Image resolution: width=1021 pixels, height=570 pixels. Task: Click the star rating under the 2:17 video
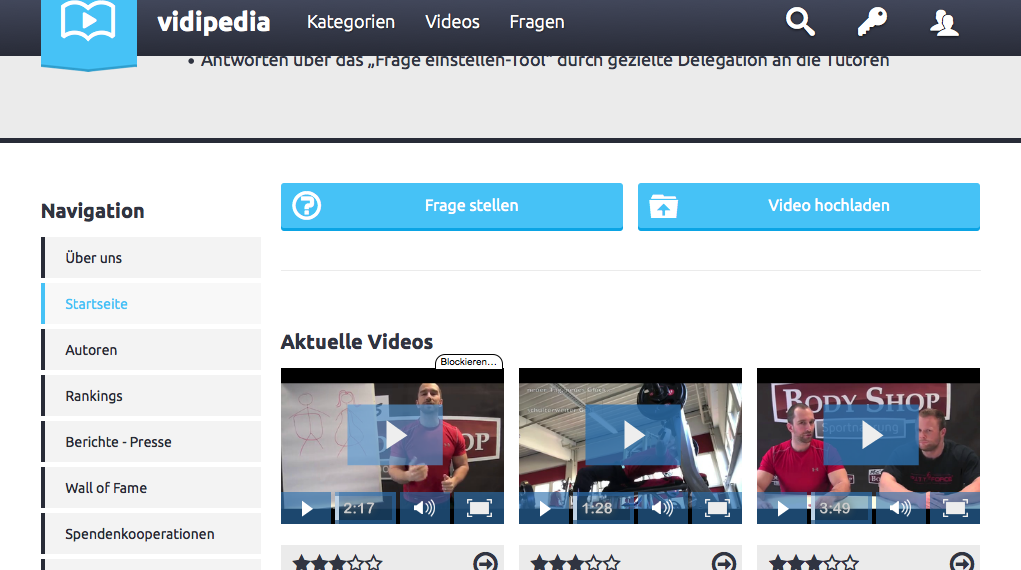(337, 562)
